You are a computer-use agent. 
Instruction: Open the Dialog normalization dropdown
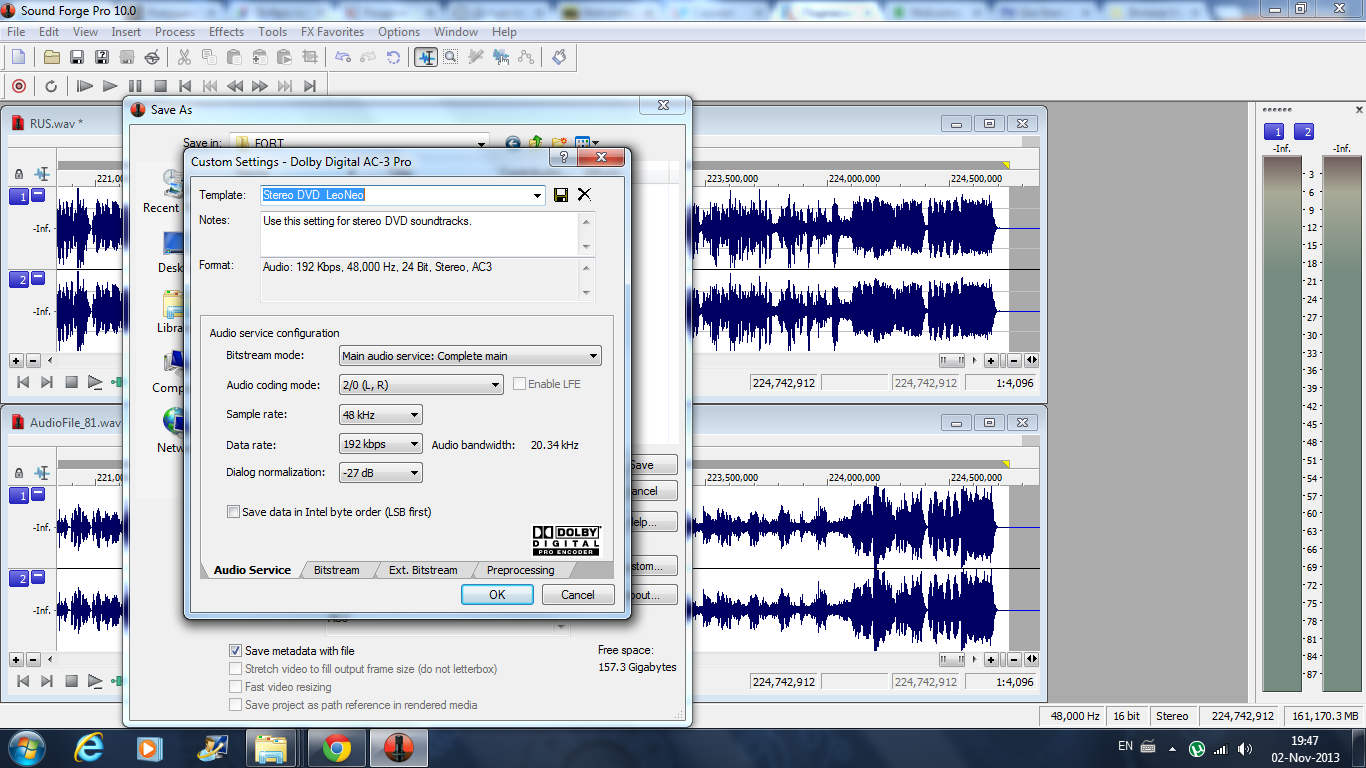click(x=415, y=473)
